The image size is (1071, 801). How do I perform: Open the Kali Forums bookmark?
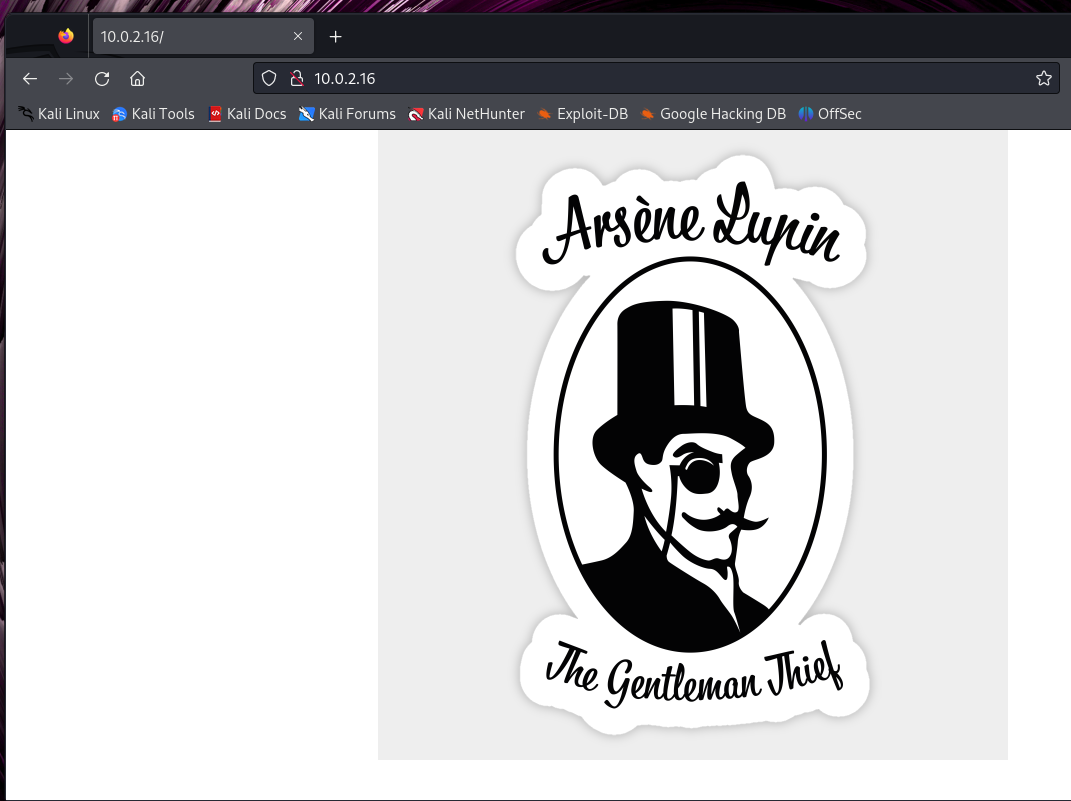point(347,114)
